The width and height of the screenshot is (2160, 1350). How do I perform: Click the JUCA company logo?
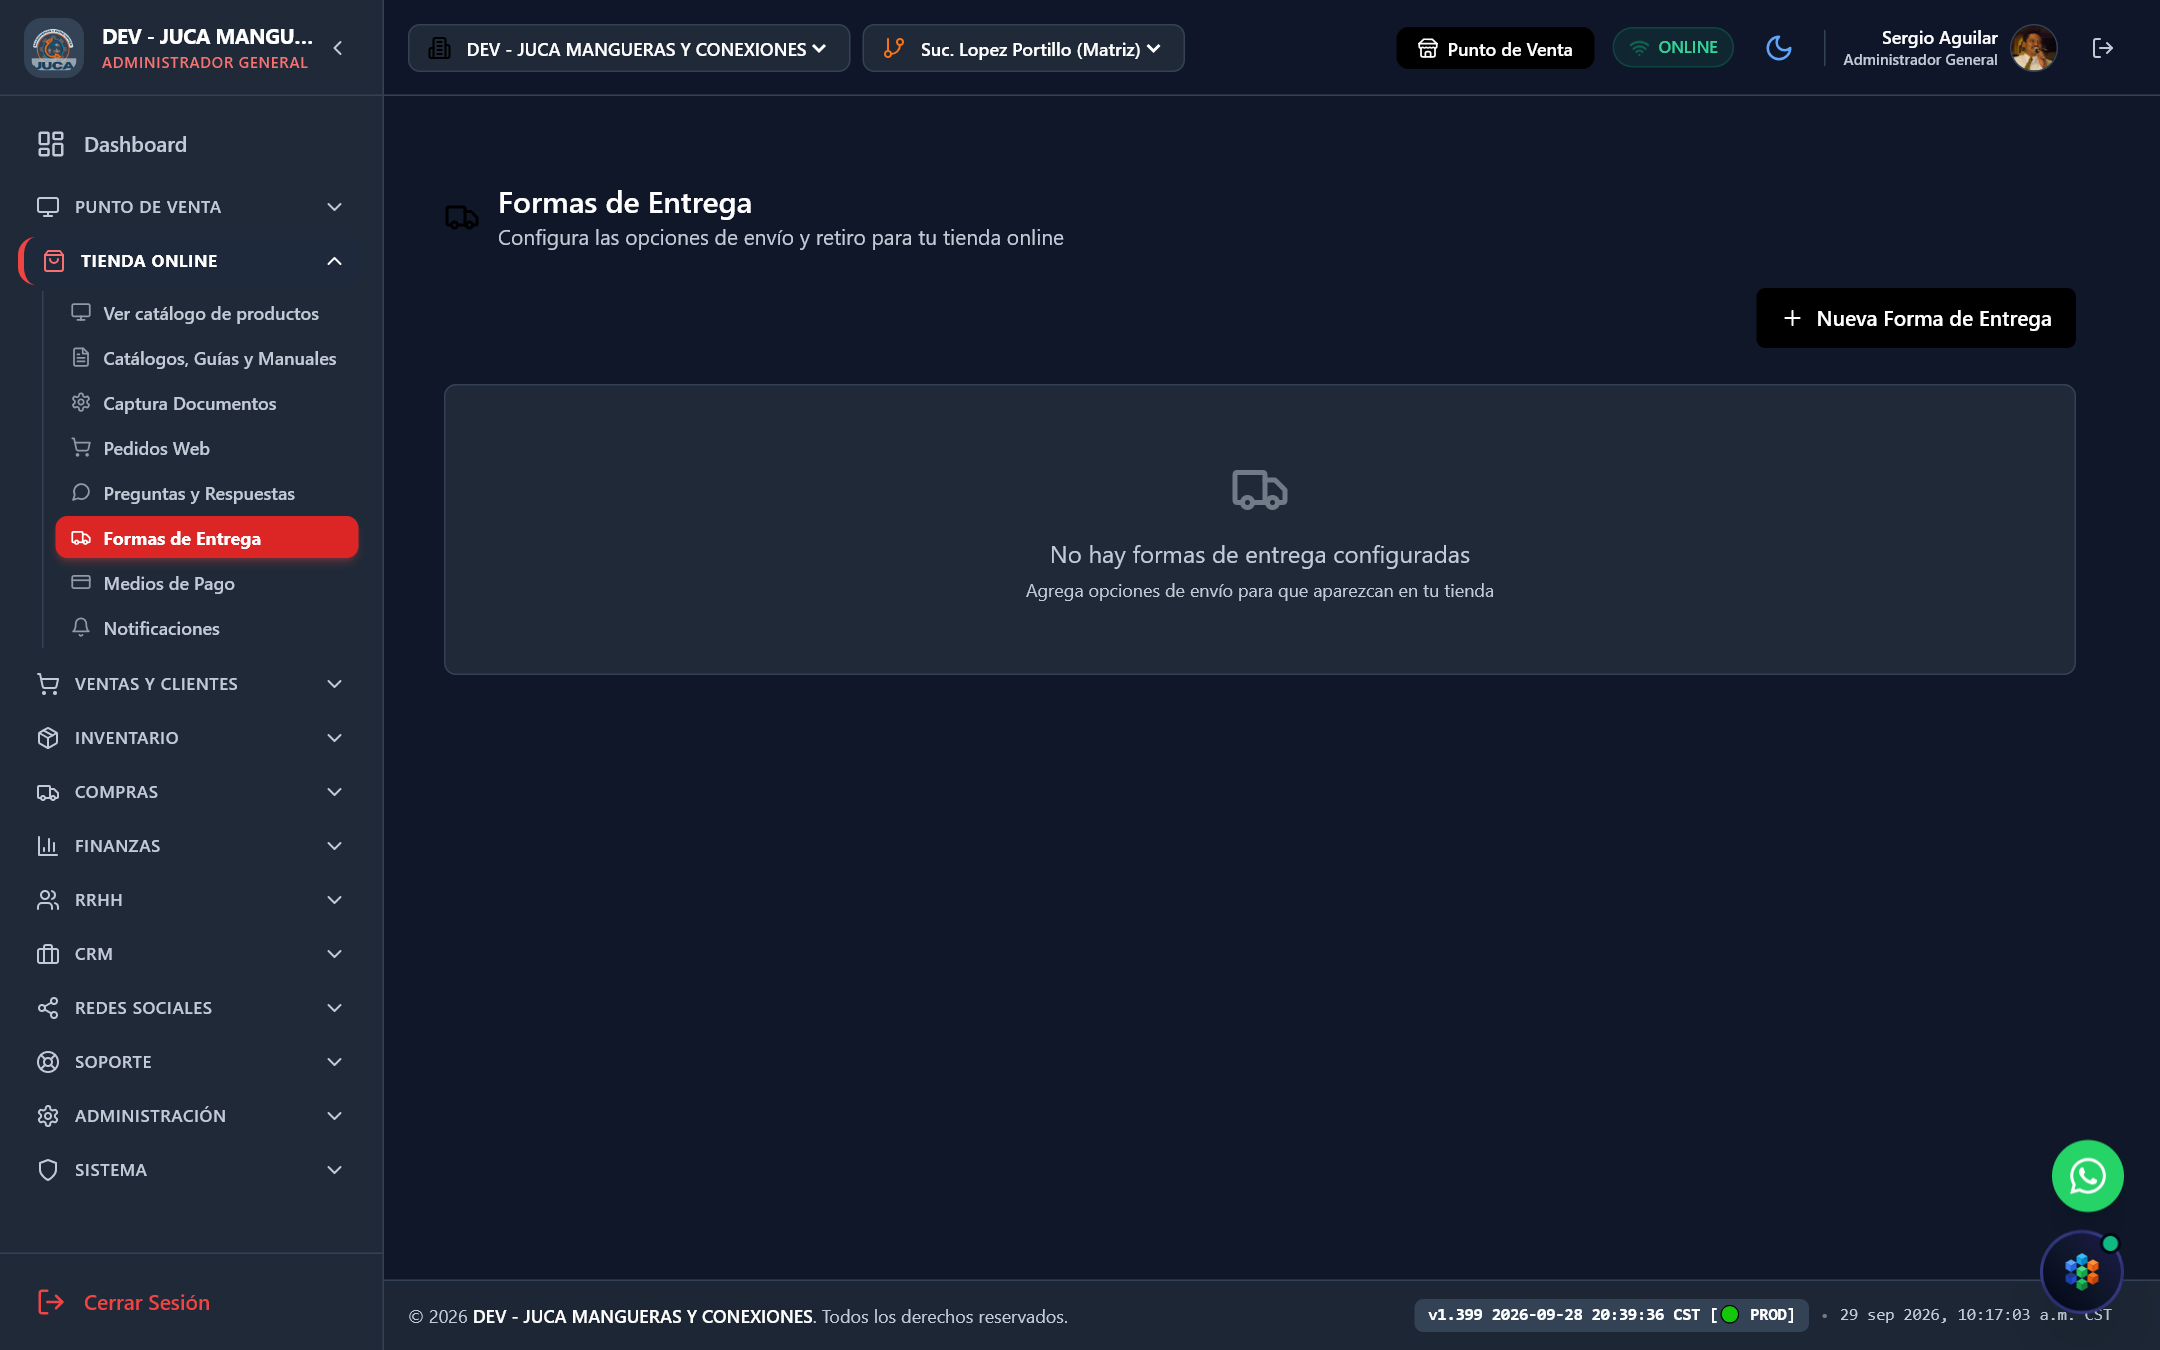point(54,48)
